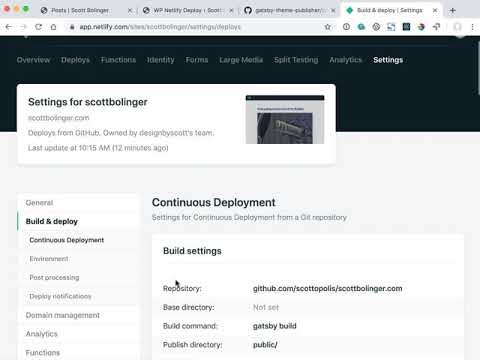Screen dimensions: 480x360
Task: Open the Split Testing nav item
Action: tap(296, 60)
